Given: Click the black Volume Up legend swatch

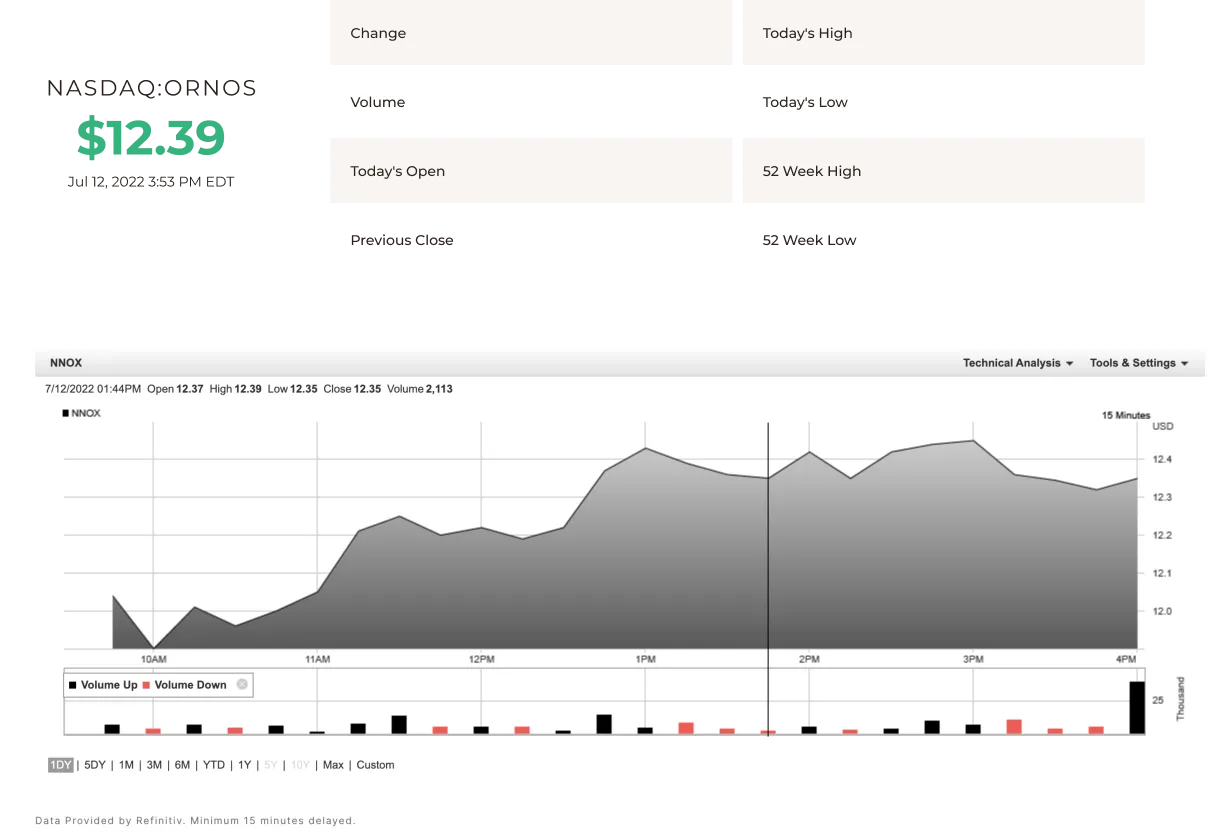Looking at the screenshot, I should pyautogui.click(x=72, y=685).
